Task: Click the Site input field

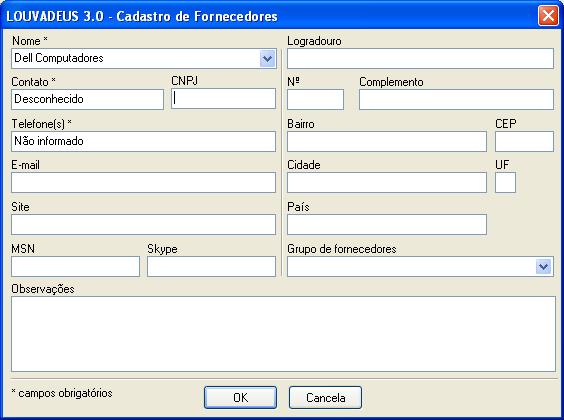Action: pos(144,225)
